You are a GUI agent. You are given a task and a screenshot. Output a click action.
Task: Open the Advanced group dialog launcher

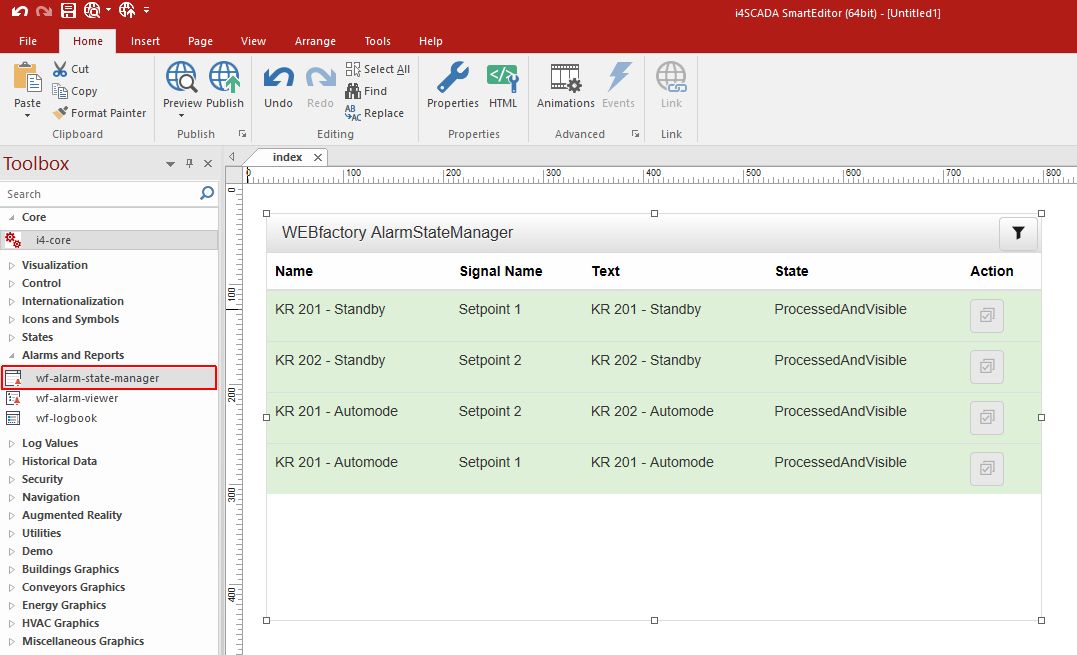[635, 134]
